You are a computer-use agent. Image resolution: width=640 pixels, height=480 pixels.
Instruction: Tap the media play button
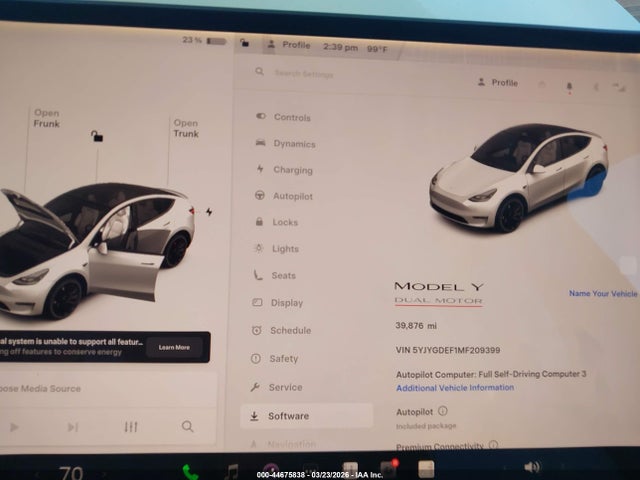(14, 427)
